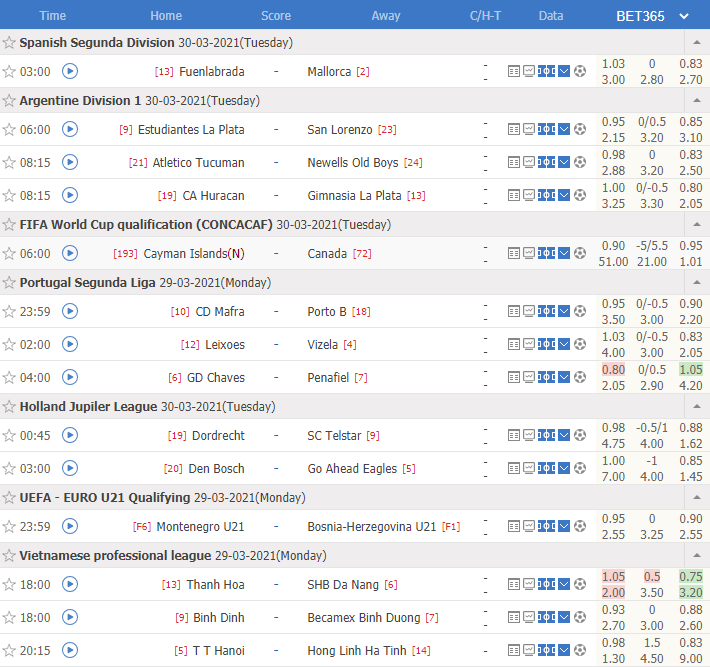Image resolution: width=710 pixels, height=667 pixels.
Task: Open 1x2 odds icon for CD Mafra match
Action: click(x=547, y=311)
